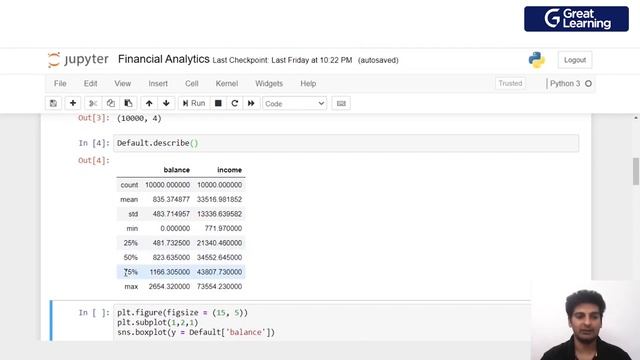Viewport: 640px width, 360px height.
Task: Click the income std value 13336.639582
Action: pyautogui.click(x=219, y=214)
